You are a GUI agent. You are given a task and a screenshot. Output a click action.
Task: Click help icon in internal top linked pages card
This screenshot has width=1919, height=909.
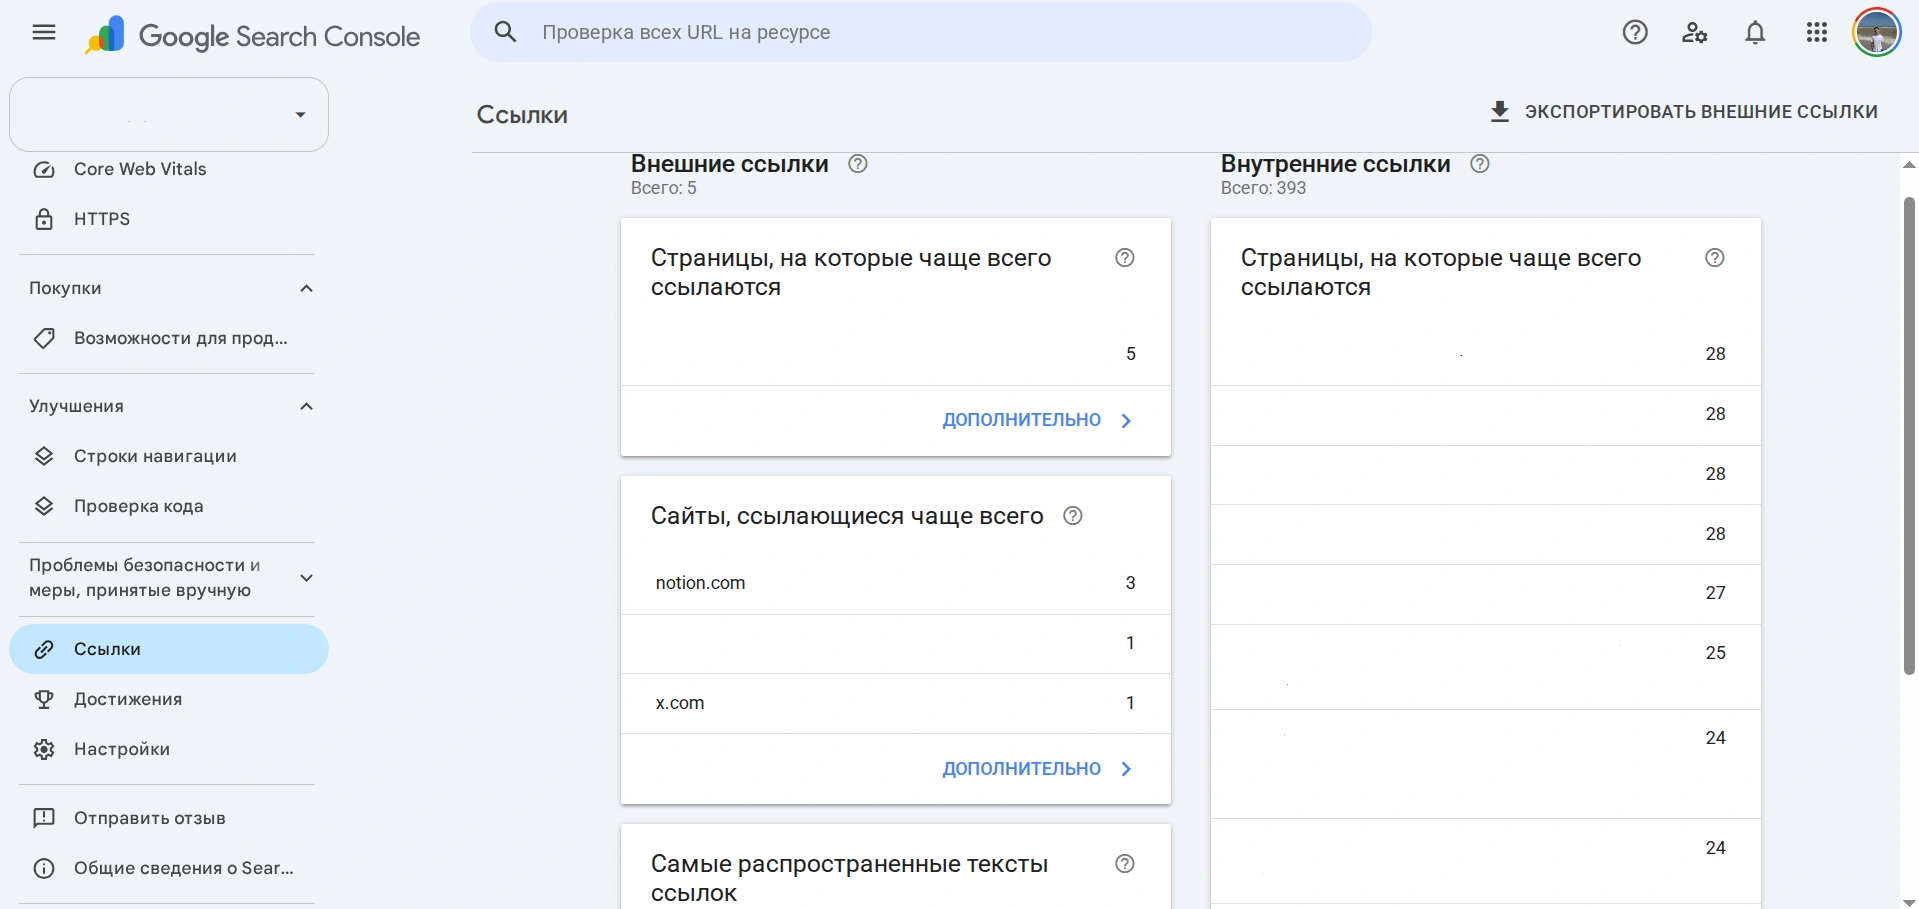(1715, 258)
